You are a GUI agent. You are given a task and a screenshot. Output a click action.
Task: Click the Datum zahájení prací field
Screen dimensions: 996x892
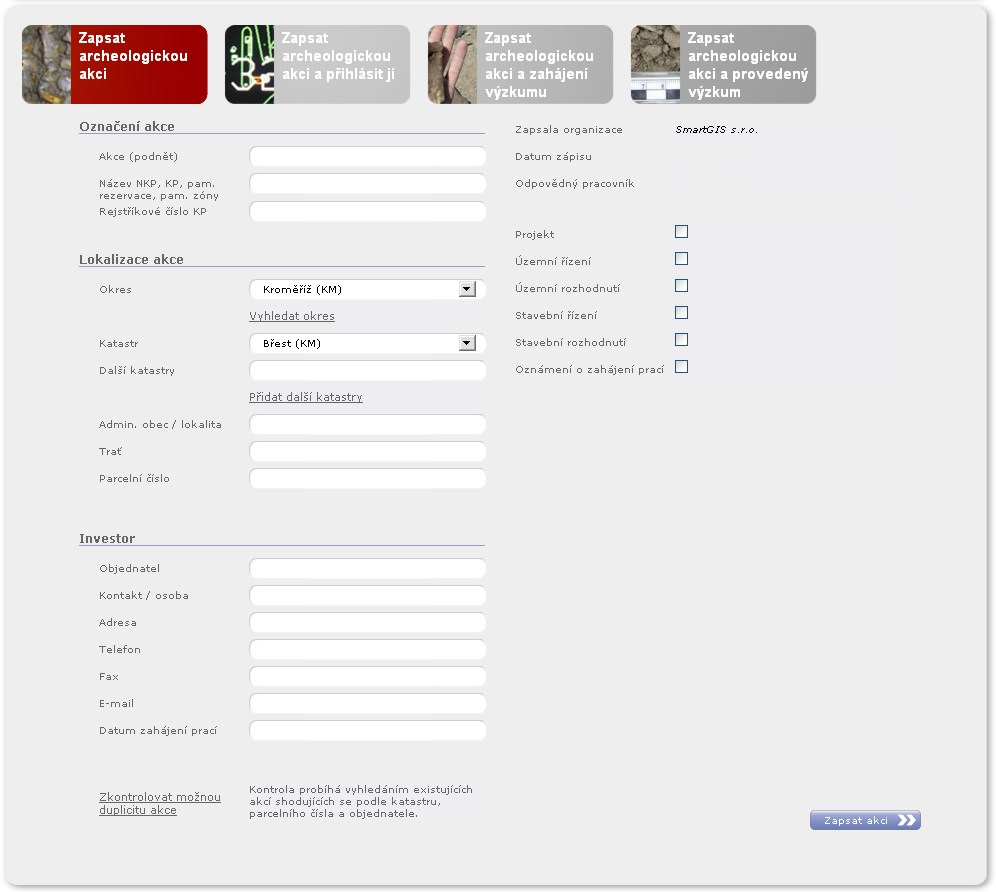(367, 731)
